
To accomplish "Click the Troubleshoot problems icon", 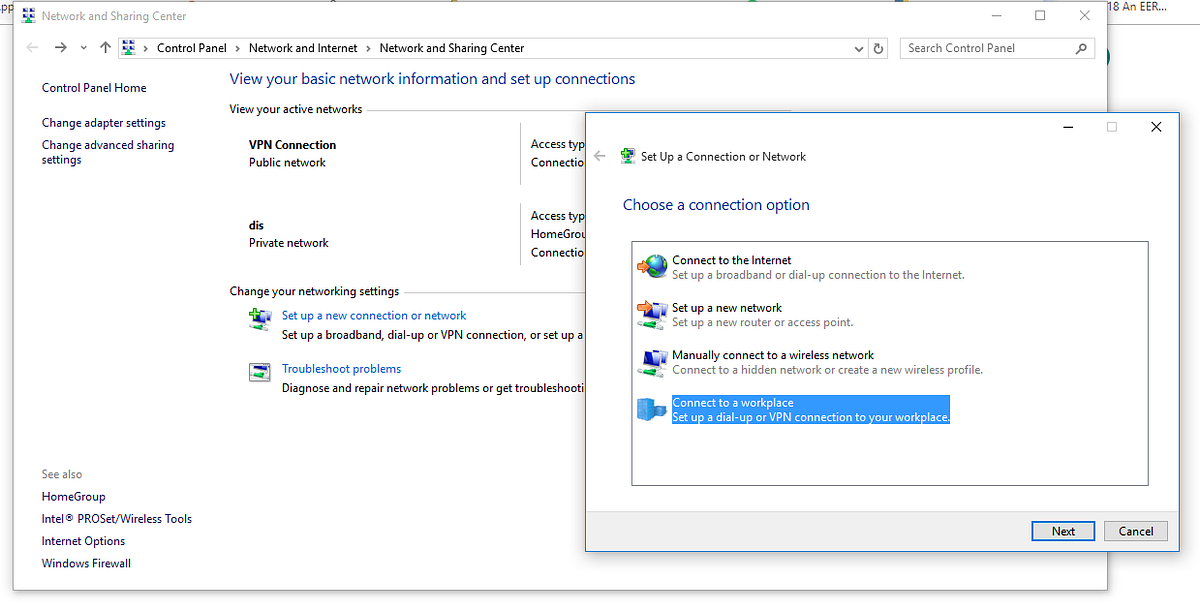I will [259, 372].
